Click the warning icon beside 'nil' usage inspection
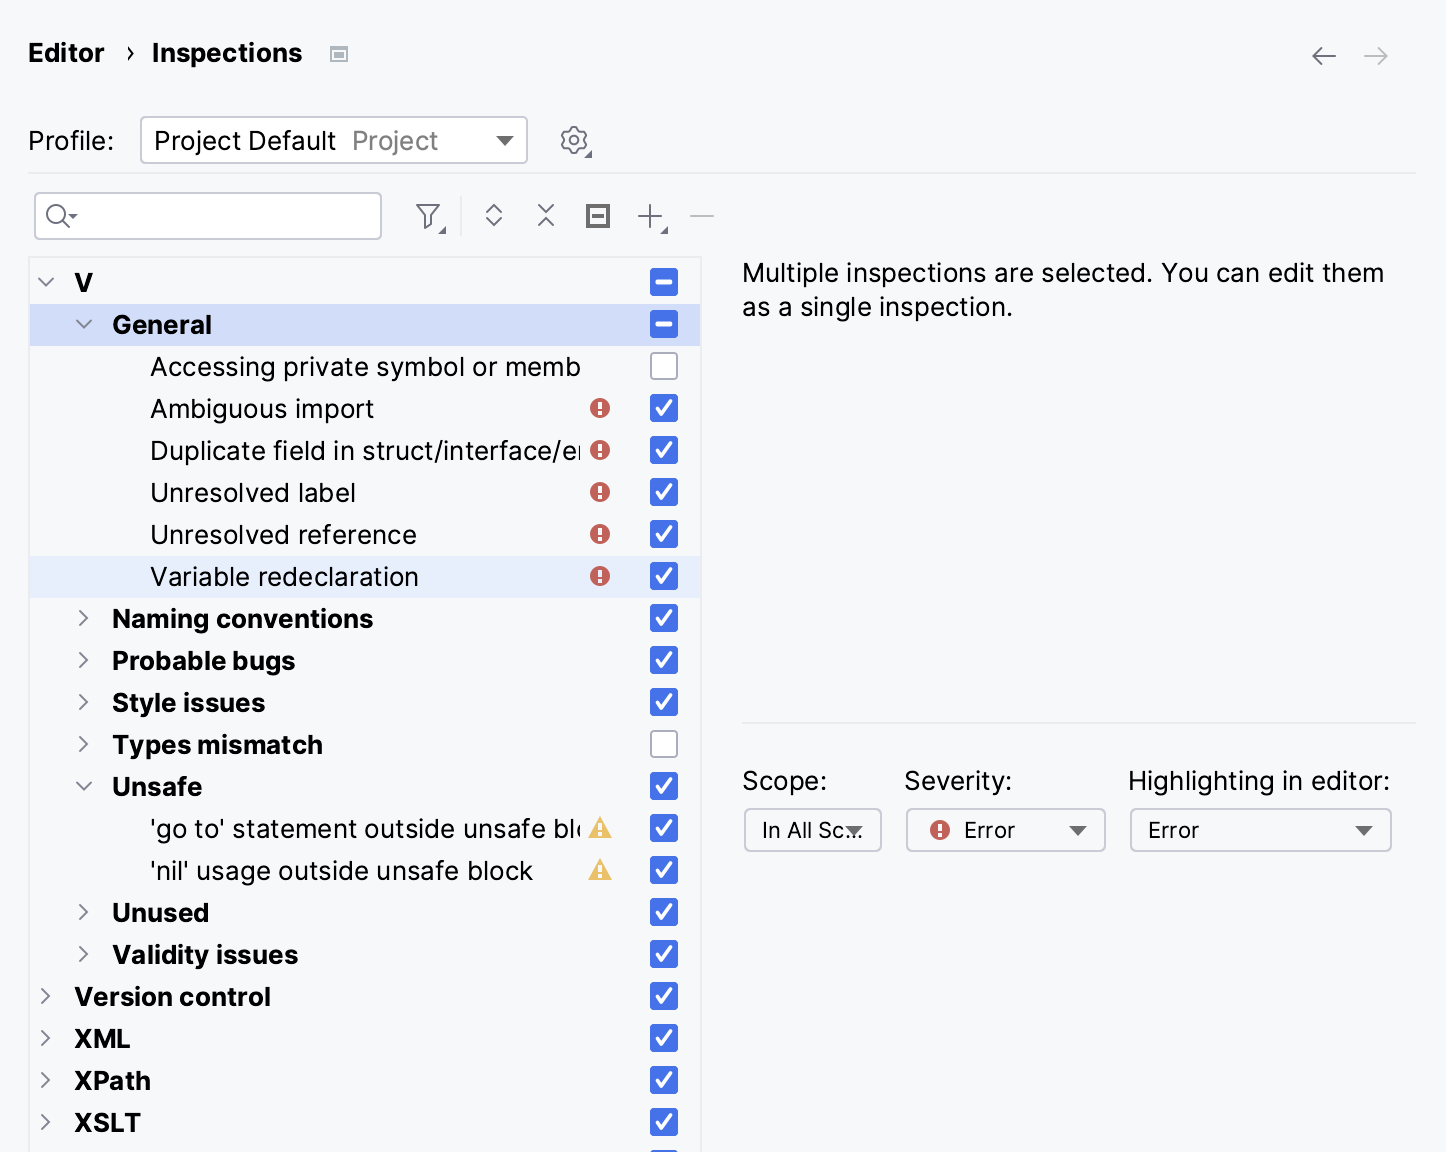Screen dimensions: 1446x1152 599,870
